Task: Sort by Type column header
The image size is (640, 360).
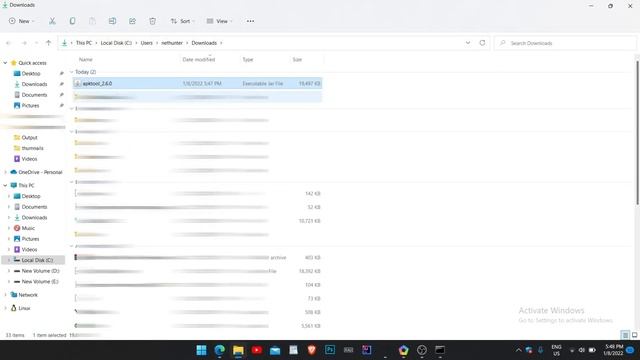Action: (x=248, y=60)
